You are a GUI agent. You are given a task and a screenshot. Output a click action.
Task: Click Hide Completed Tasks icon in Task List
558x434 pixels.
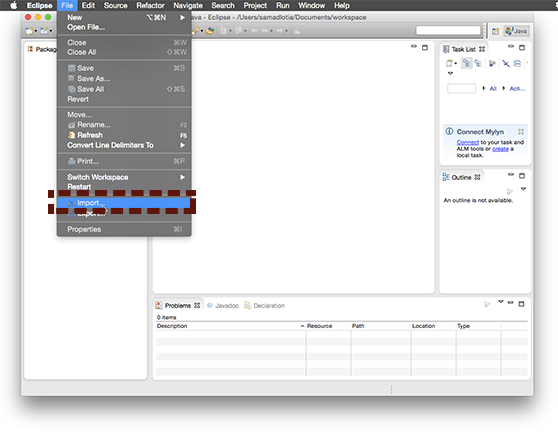[506, 64]
